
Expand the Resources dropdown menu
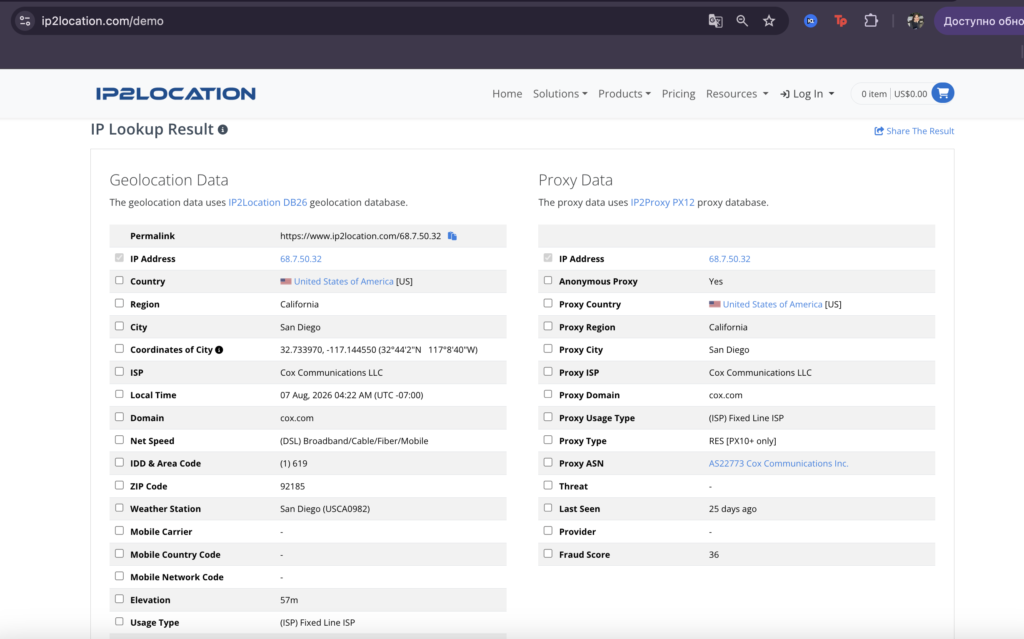click(737, 93)
